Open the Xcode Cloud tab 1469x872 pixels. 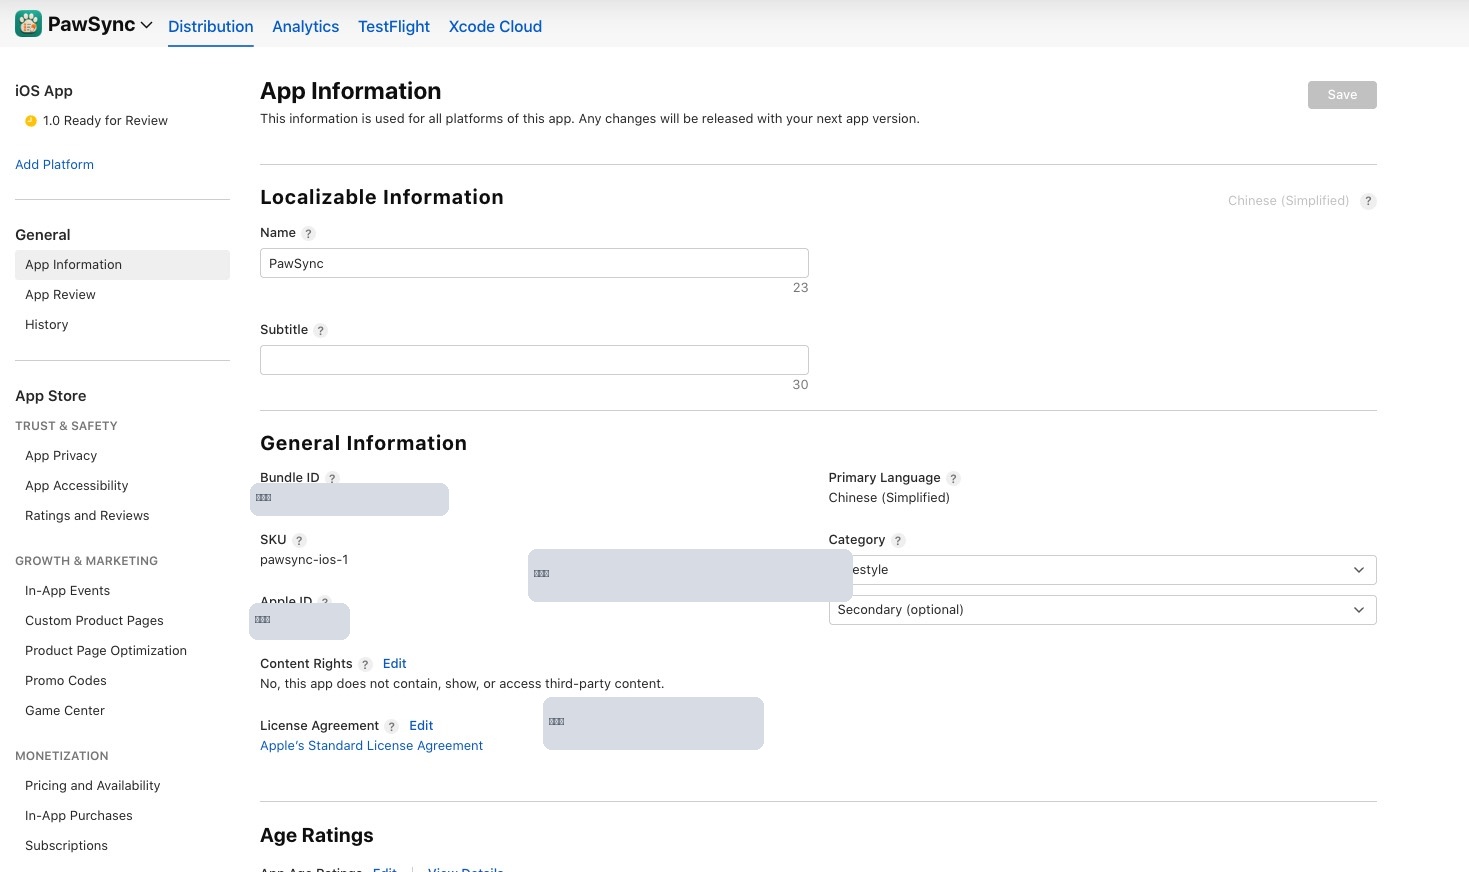point(495,27)
